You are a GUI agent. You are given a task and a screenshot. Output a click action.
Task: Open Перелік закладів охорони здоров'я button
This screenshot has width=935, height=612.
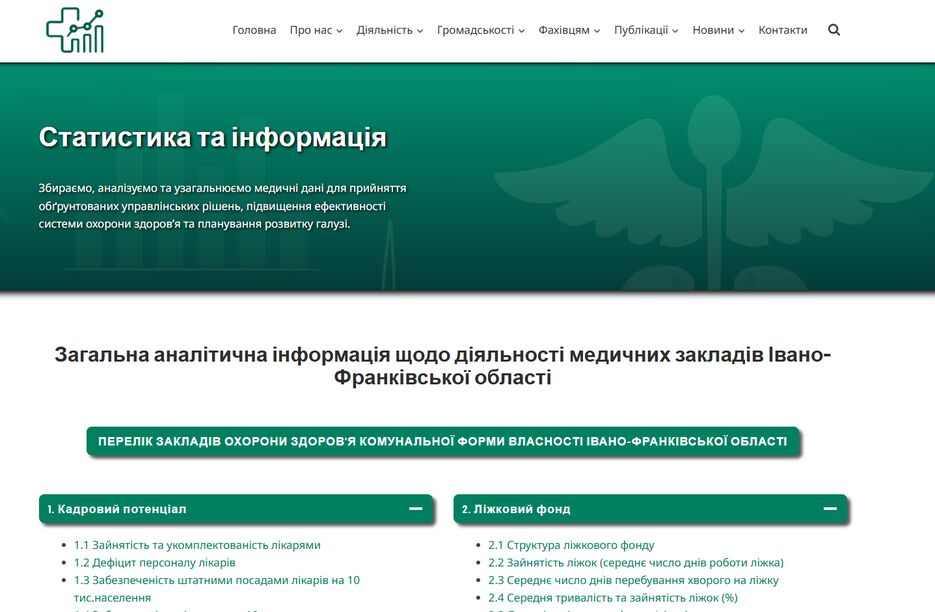click(442, 441)
